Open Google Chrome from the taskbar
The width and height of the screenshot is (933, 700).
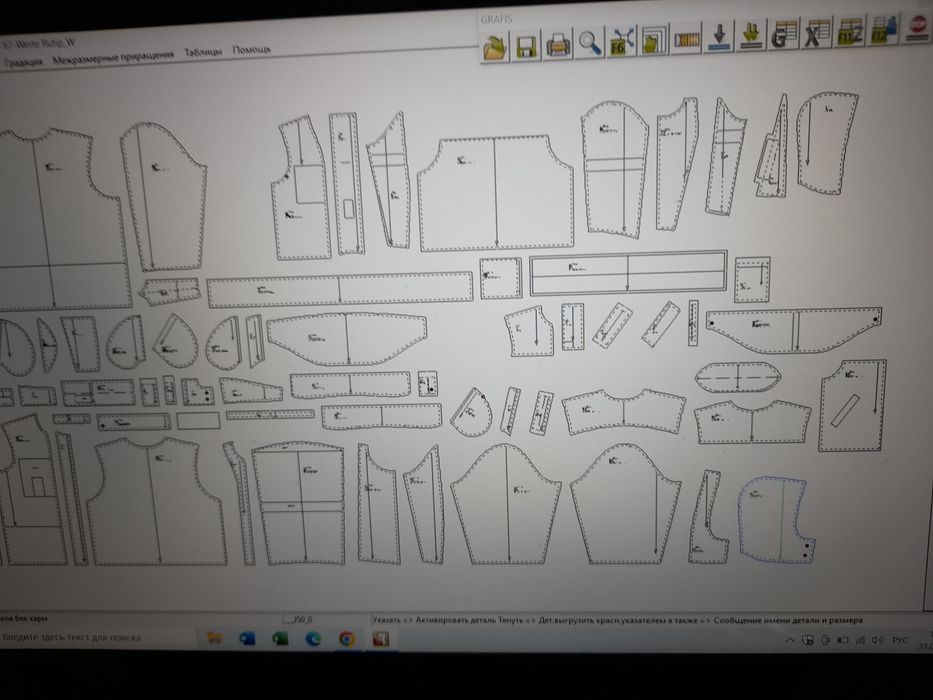(x=347, y=639)
